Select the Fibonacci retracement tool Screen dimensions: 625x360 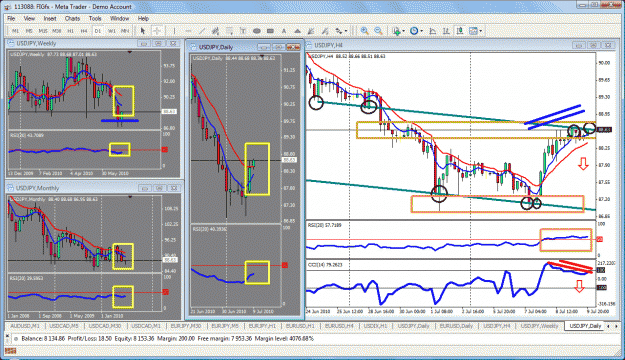point(229,31)
